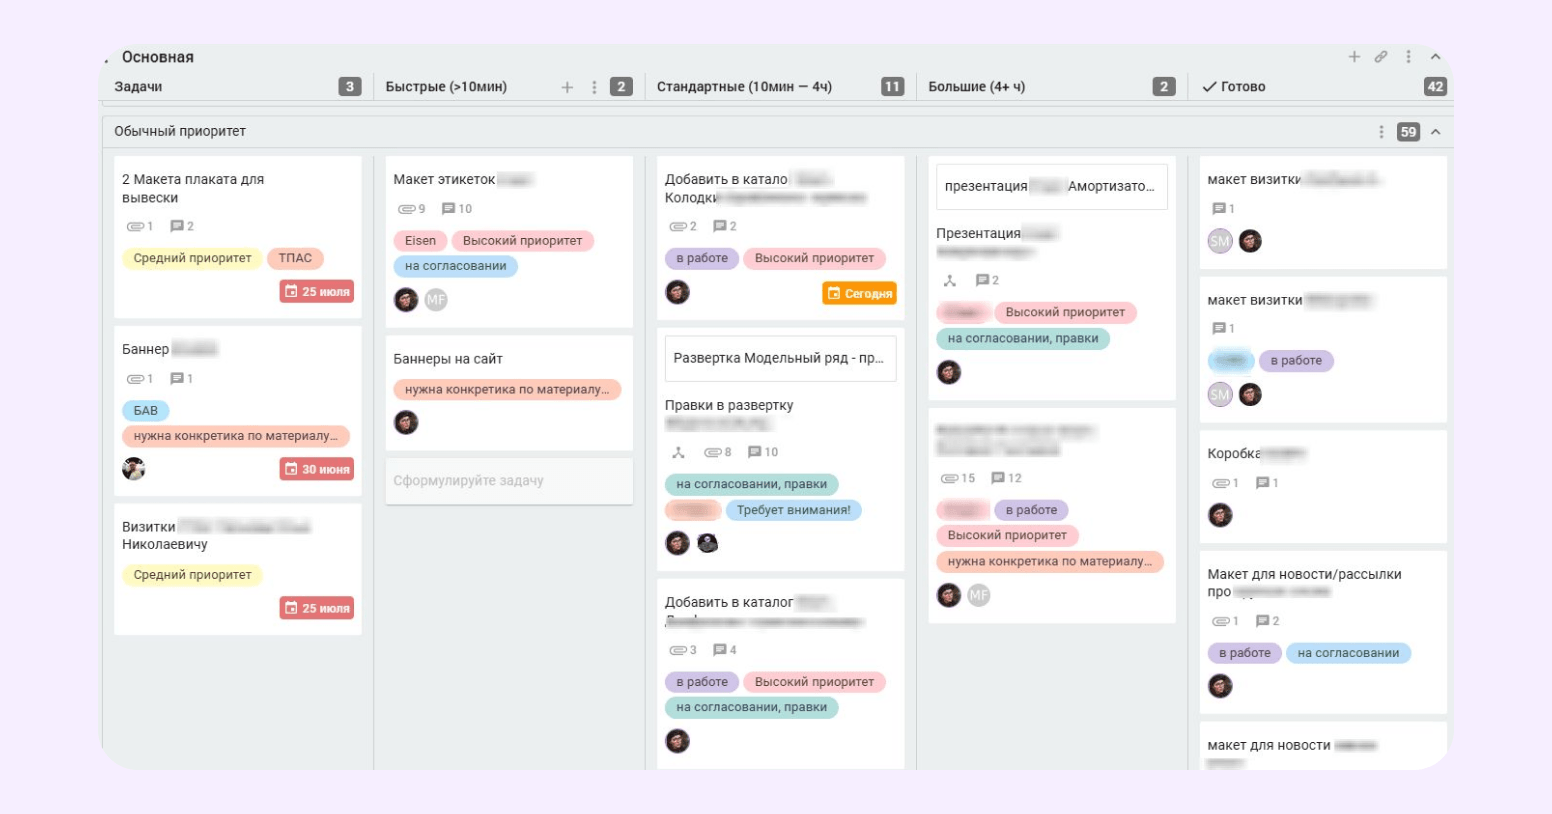Click the orange Сегодня due date badge
This screenshot has height=814, width=1552.
click(859, 294)
